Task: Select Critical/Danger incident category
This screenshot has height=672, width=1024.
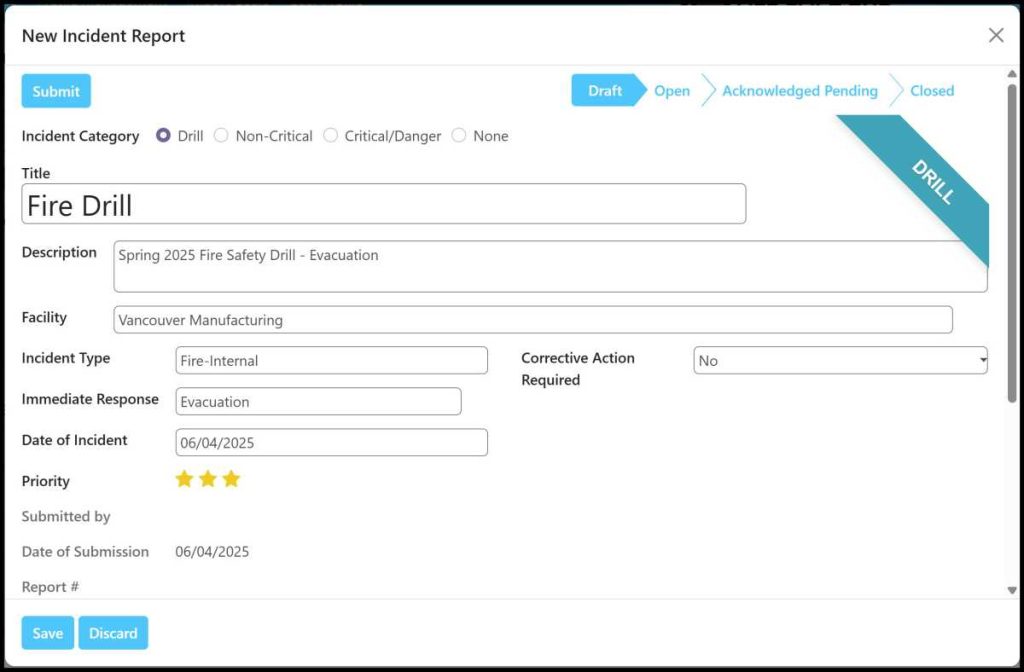Action: tap(331, 136)
